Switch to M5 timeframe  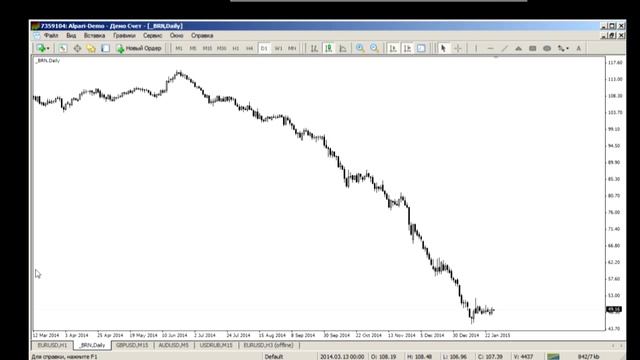(x=193, y=48)
